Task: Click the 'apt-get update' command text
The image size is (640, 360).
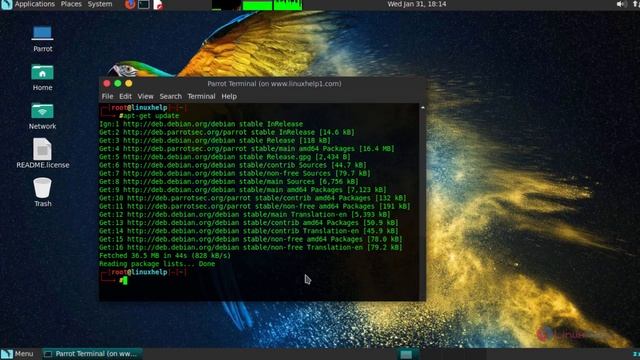Action: [x=151, y=116]
